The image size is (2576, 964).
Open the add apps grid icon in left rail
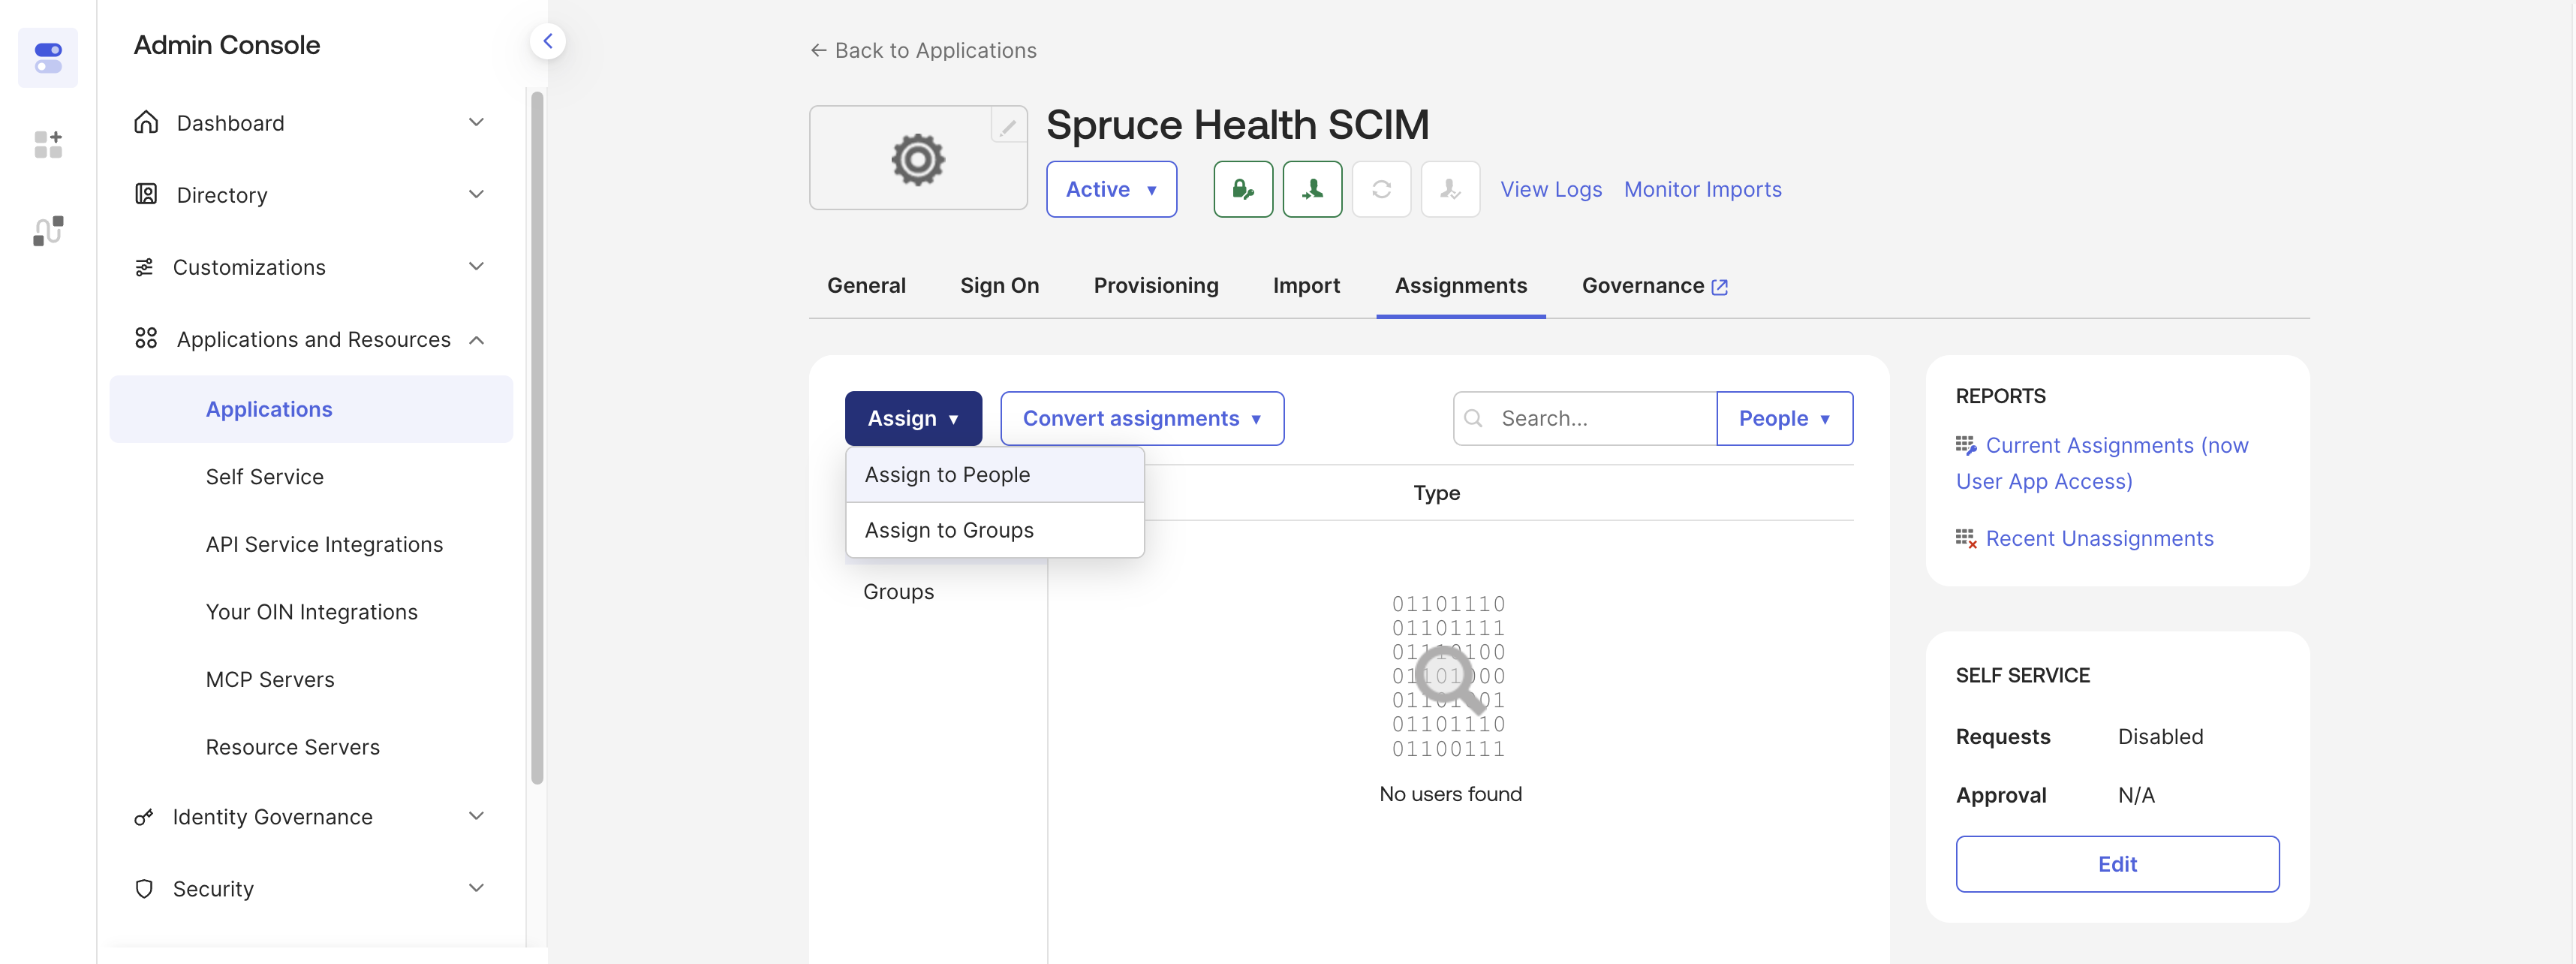pyautogui.click(x=48, y=145)
